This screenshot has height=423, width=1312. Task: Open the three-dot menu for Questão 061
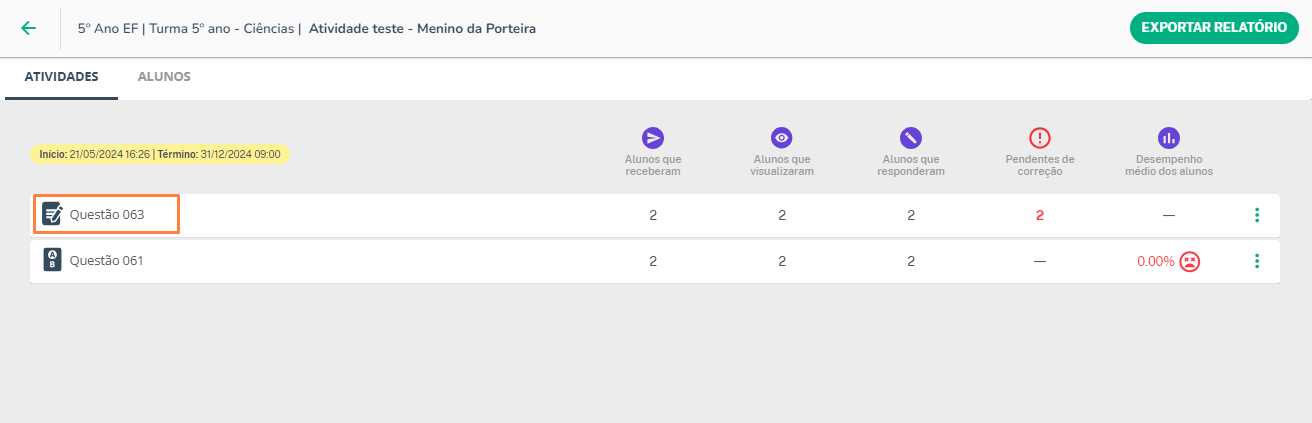click(x=1256, y=261)
